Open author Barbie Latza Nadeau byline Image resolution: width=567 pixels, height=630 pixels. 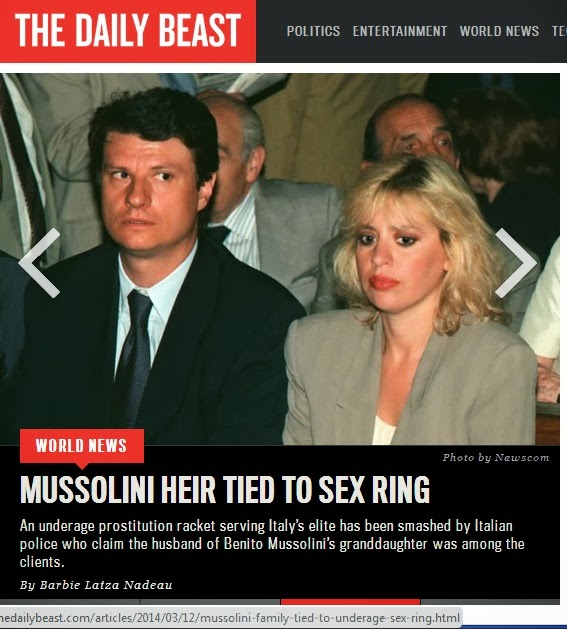(96, 585)
